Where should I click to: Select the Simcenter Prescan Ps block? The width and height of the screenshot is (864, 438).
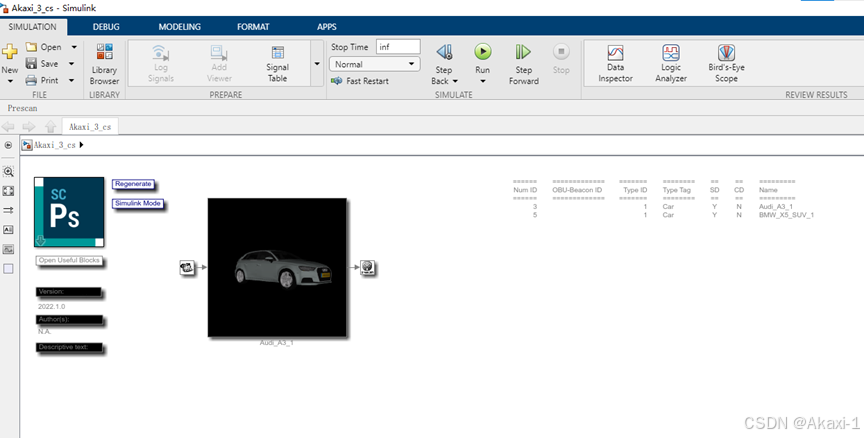(x=69, y=212)
